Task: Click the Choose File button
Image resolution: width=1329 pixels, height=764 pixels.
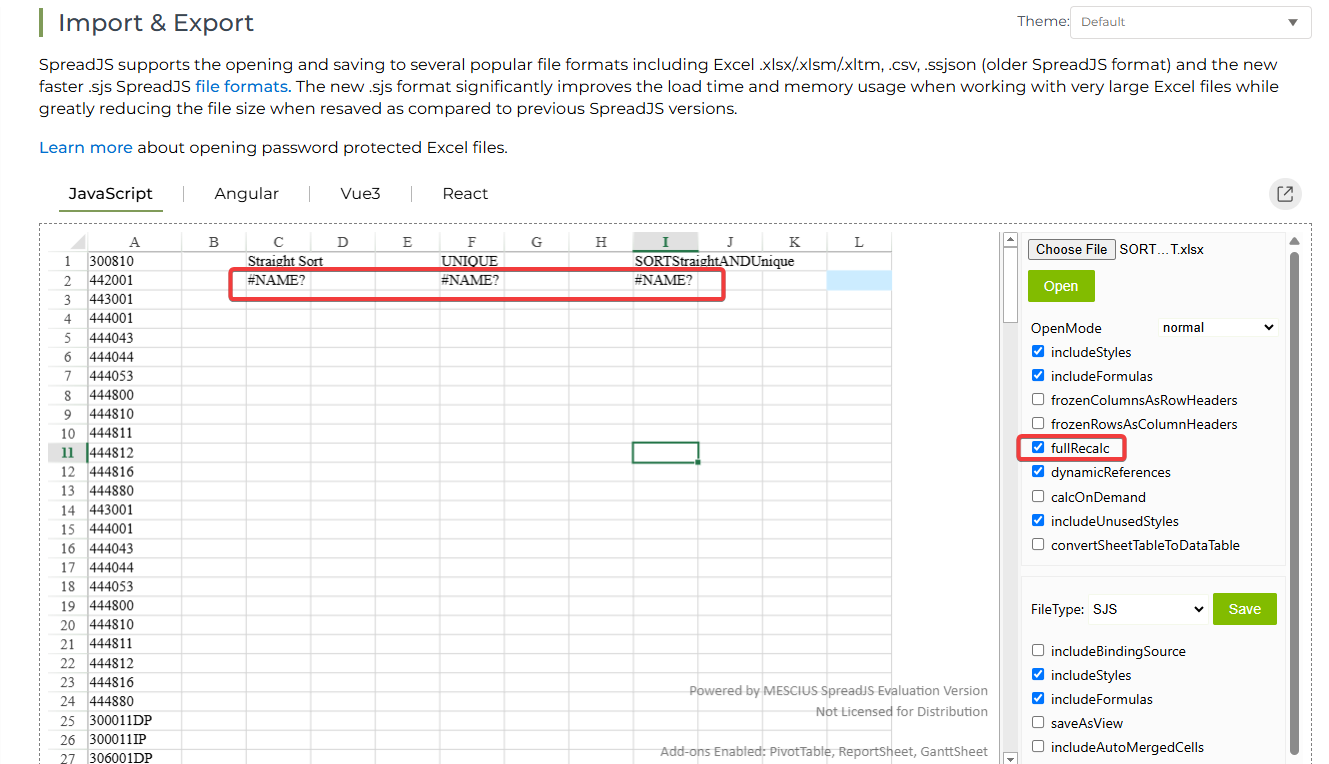Action: click(x=1071, y=249)
